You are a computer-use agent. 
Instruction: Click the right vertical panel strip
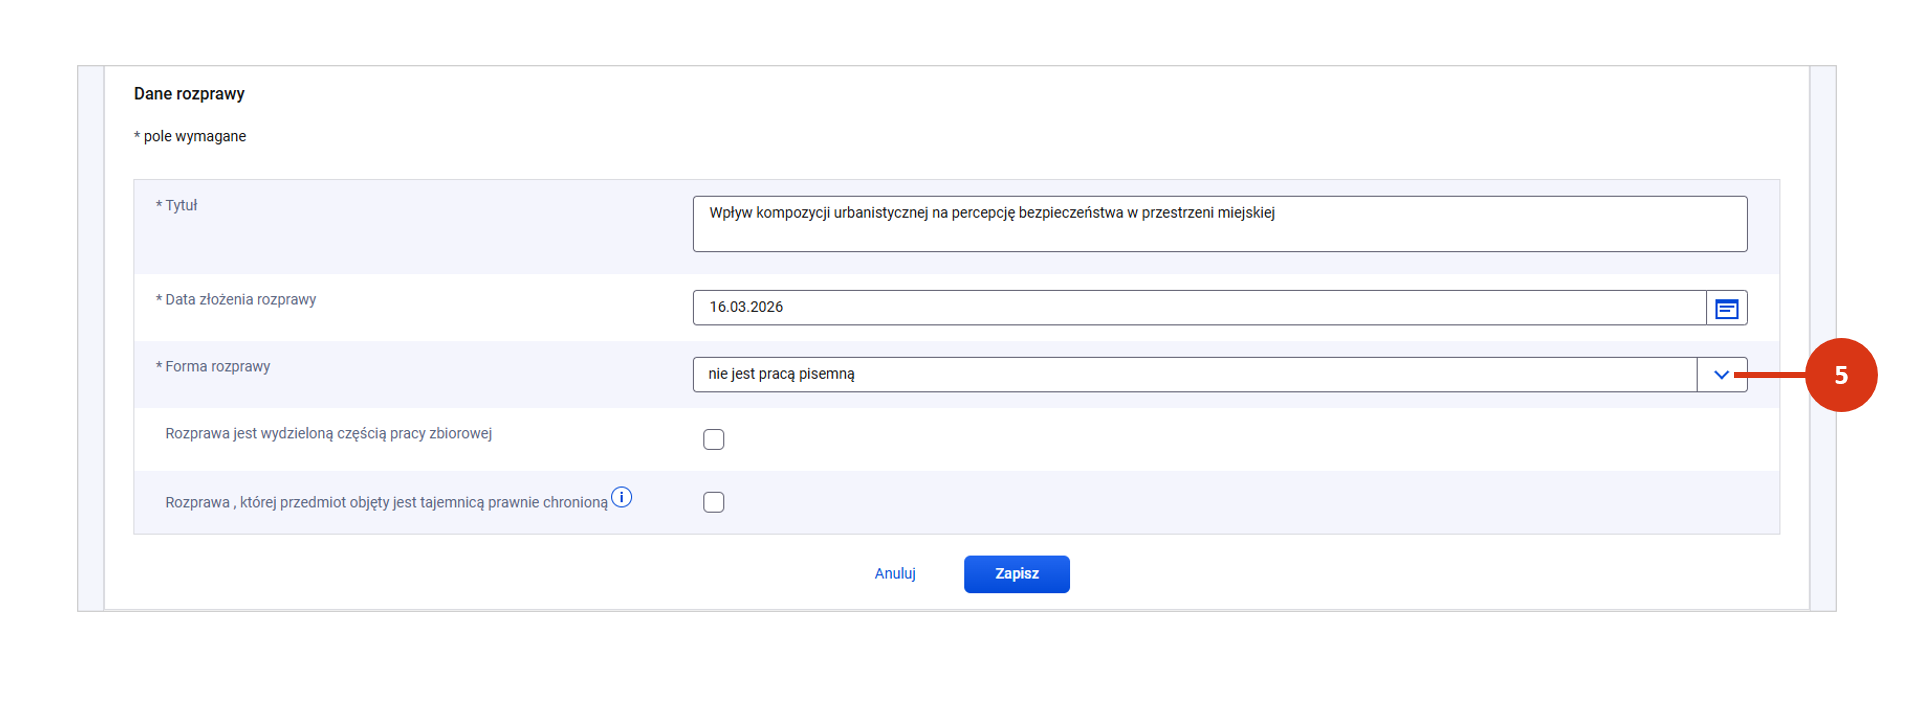coord(1822,338)
